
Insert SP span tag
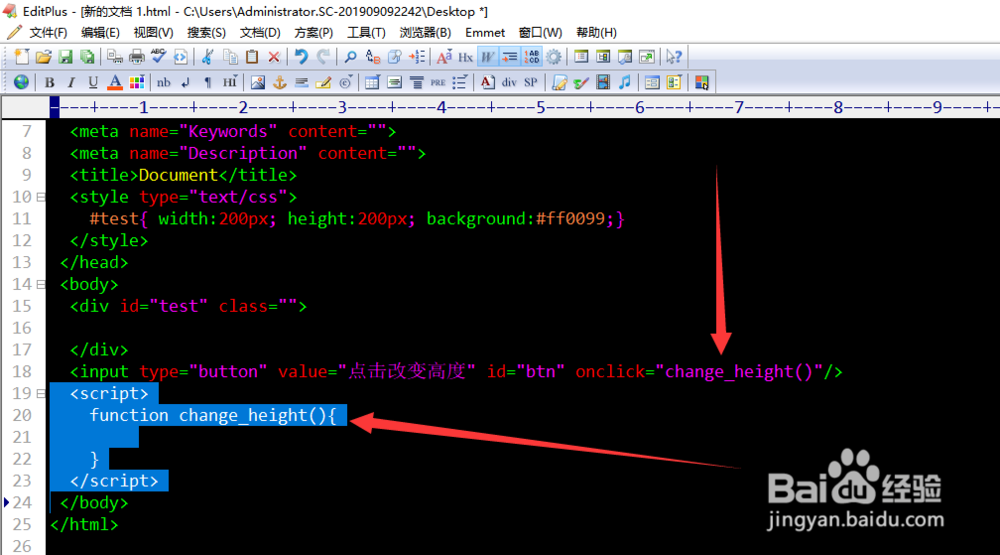pos(531,82)
